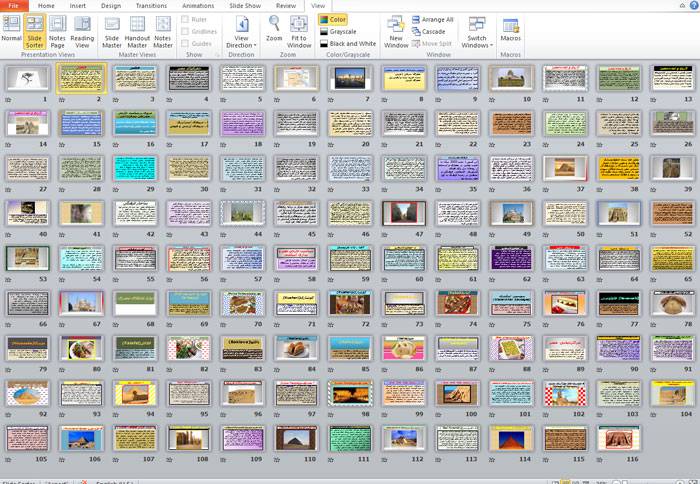Select slide 111 green thumbnail
Screen dimensions: 700x484
pos(350,438)
